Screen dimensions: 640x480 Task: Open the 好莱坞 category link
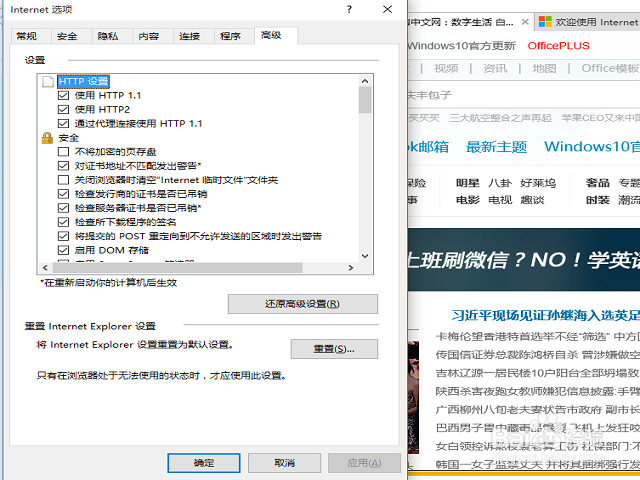tap(538, 183)
